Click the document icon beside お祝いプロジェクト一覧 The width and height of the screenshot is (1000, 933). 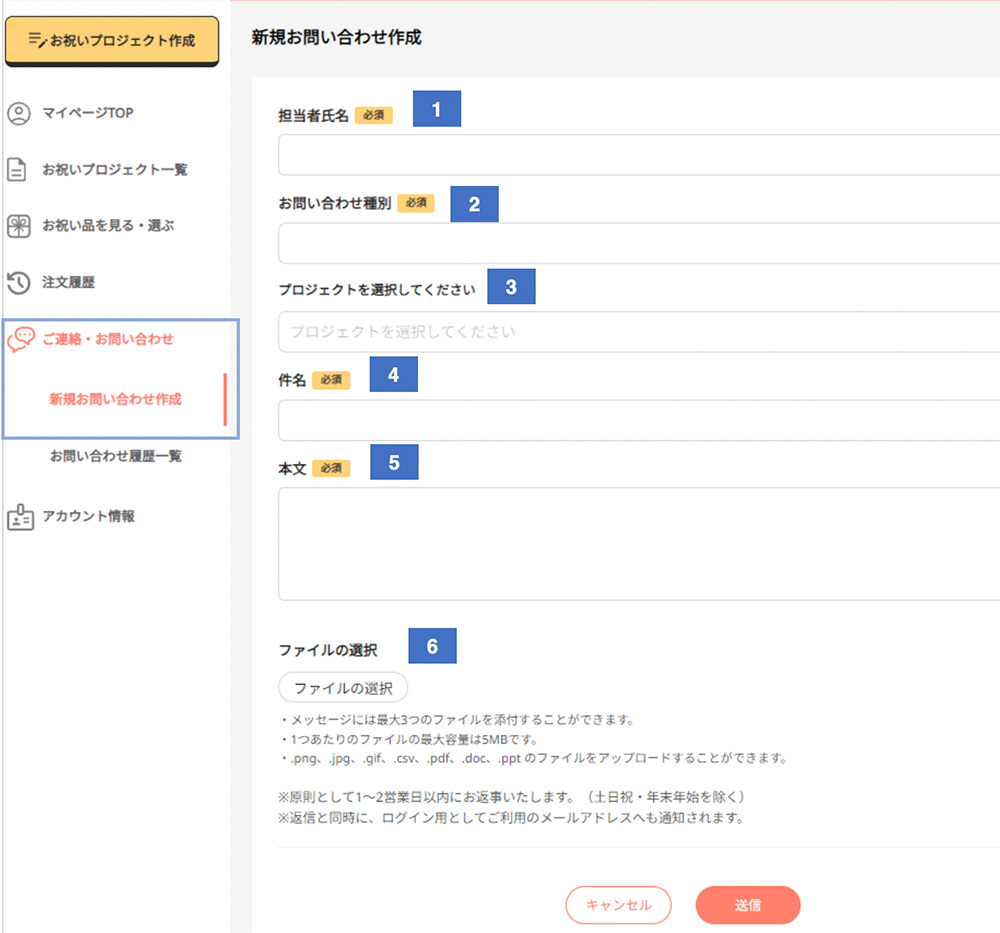18,169
